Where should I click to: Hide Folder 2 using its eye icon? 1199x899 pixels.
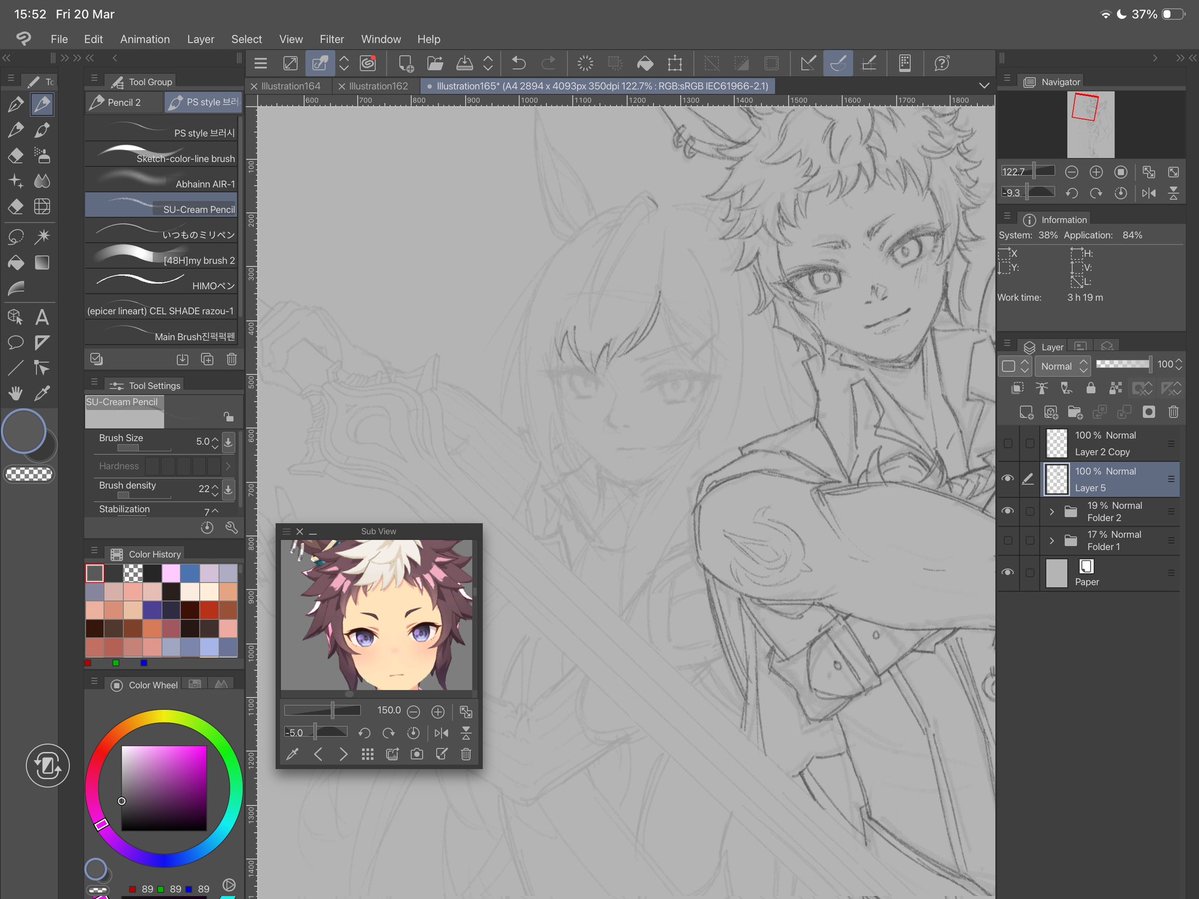pos(1008,511)
